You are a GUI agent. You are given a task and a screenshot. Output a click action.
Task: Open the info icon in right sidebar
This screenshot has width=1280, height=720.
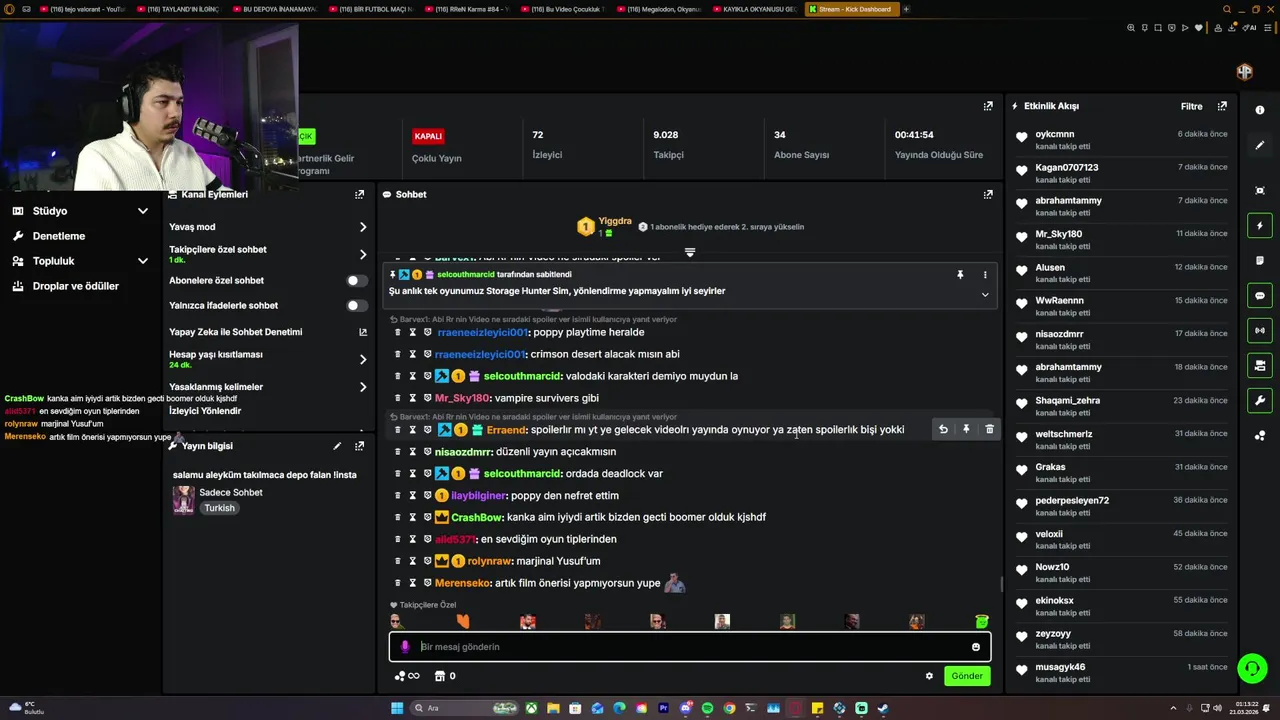pyautogui.click(x=1260, y=110)
